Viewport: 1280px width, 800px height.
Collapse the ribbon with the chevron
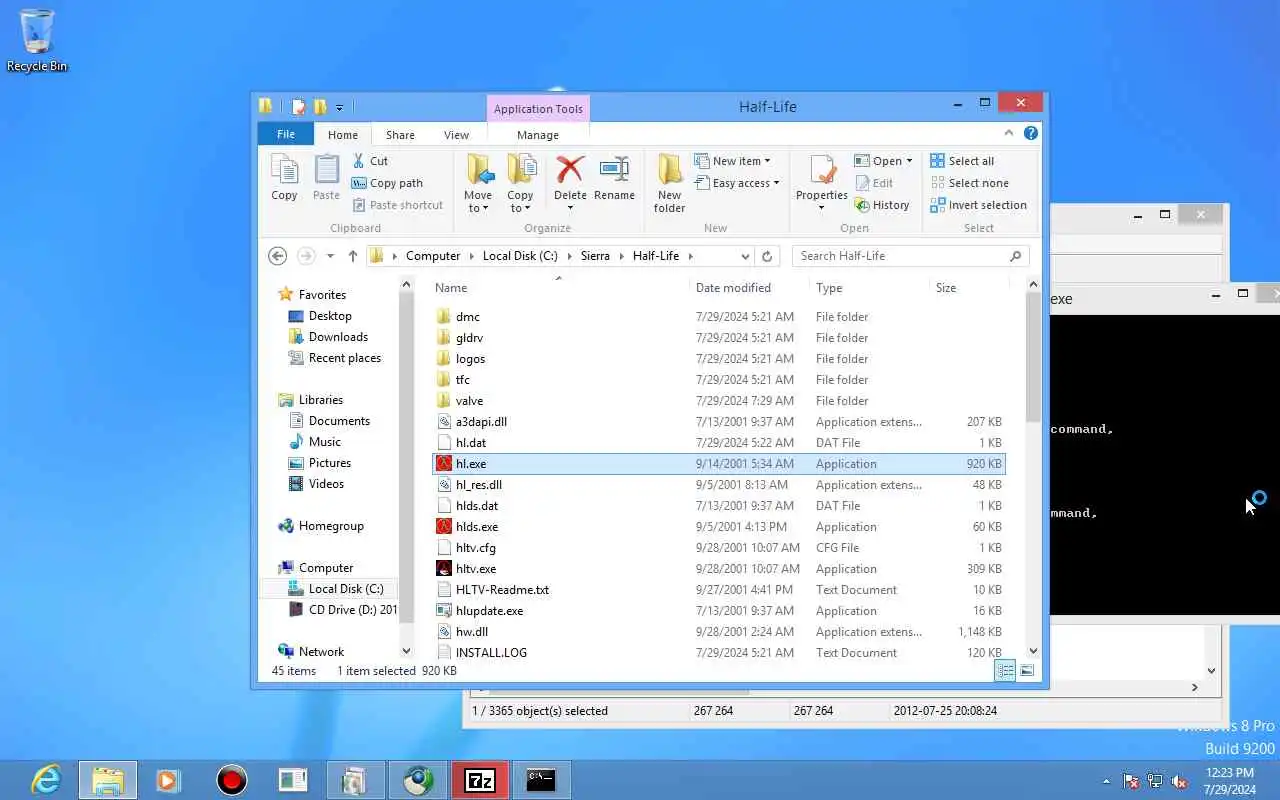click(x=1009, y=133)
